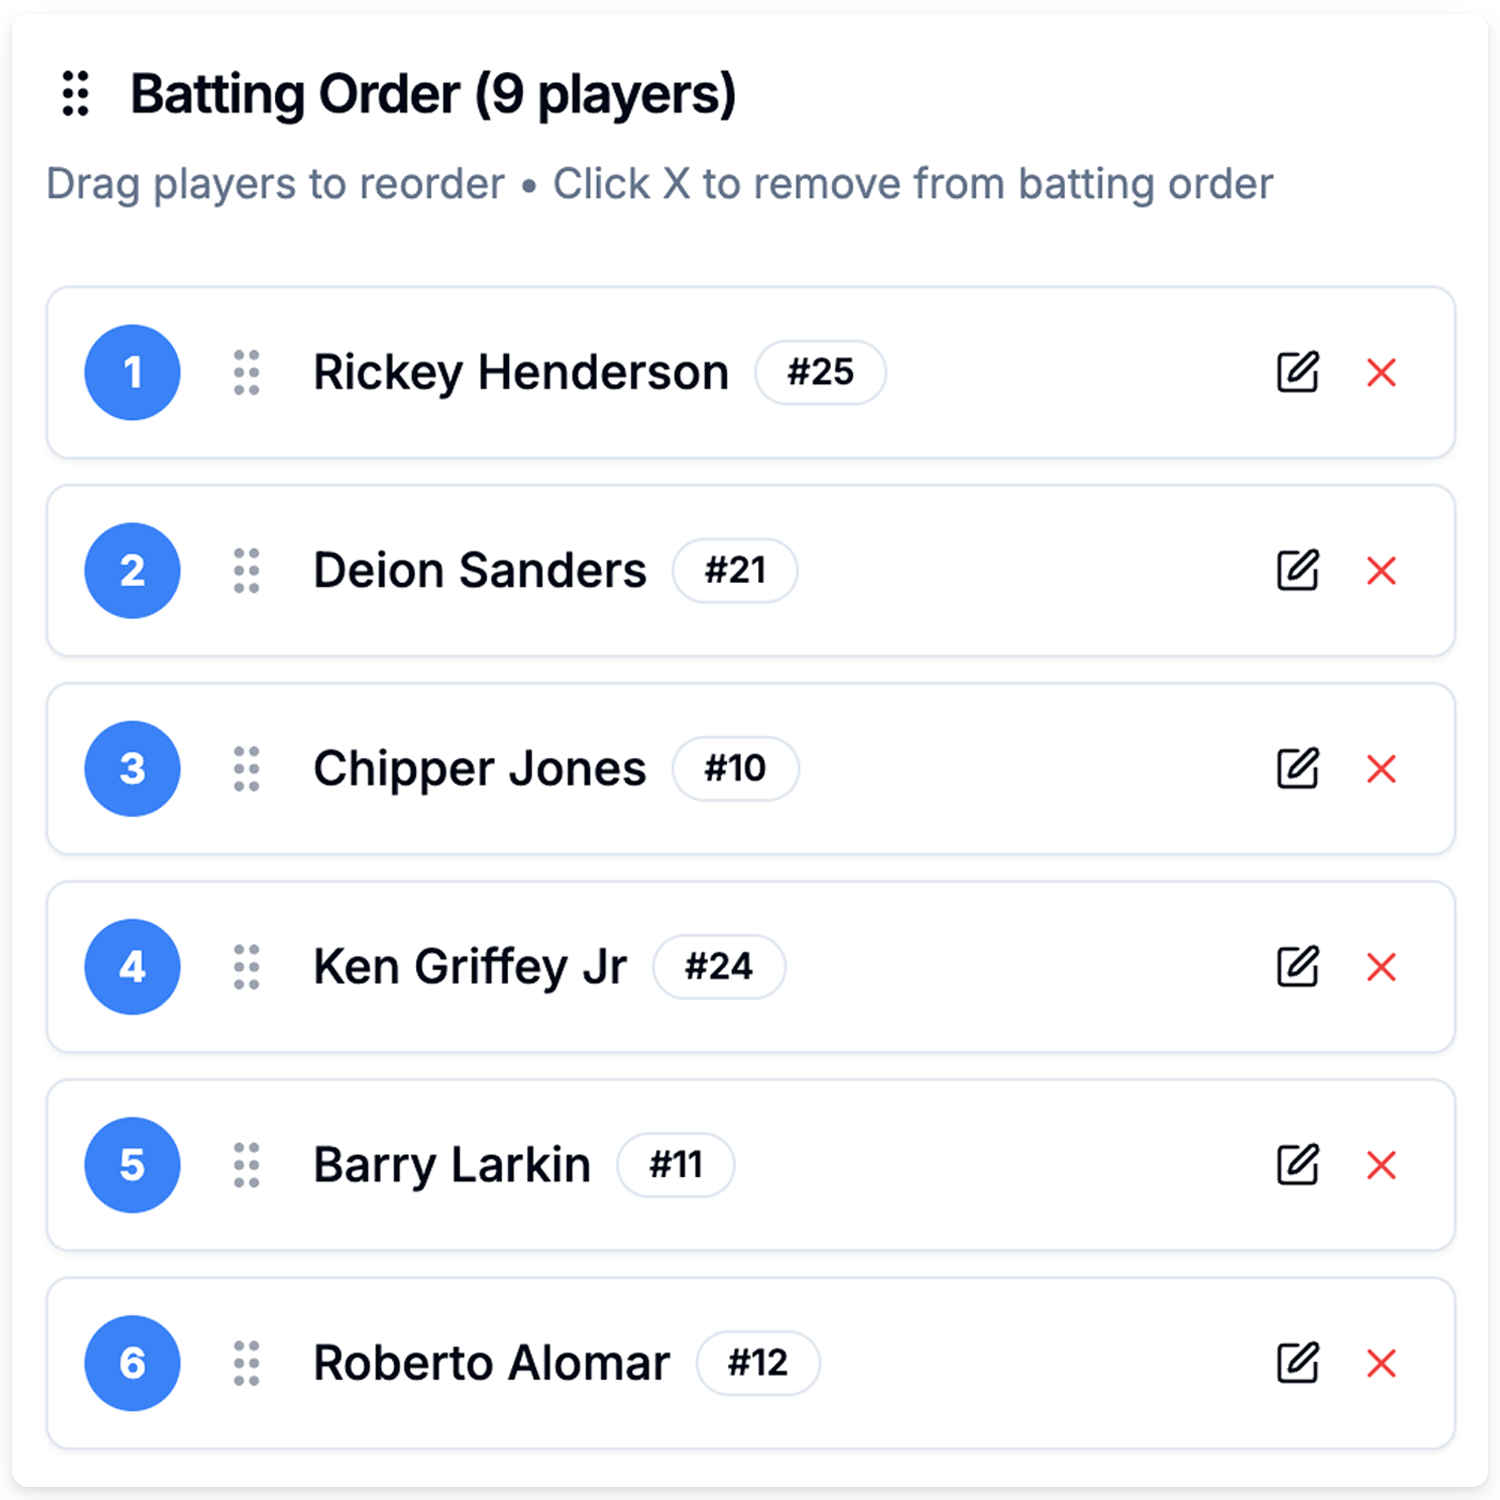Click the drag handle next to Batting Order title
Image resolution: width=1500 pixels, height=1500 pixels.
(x=76, y=94)
